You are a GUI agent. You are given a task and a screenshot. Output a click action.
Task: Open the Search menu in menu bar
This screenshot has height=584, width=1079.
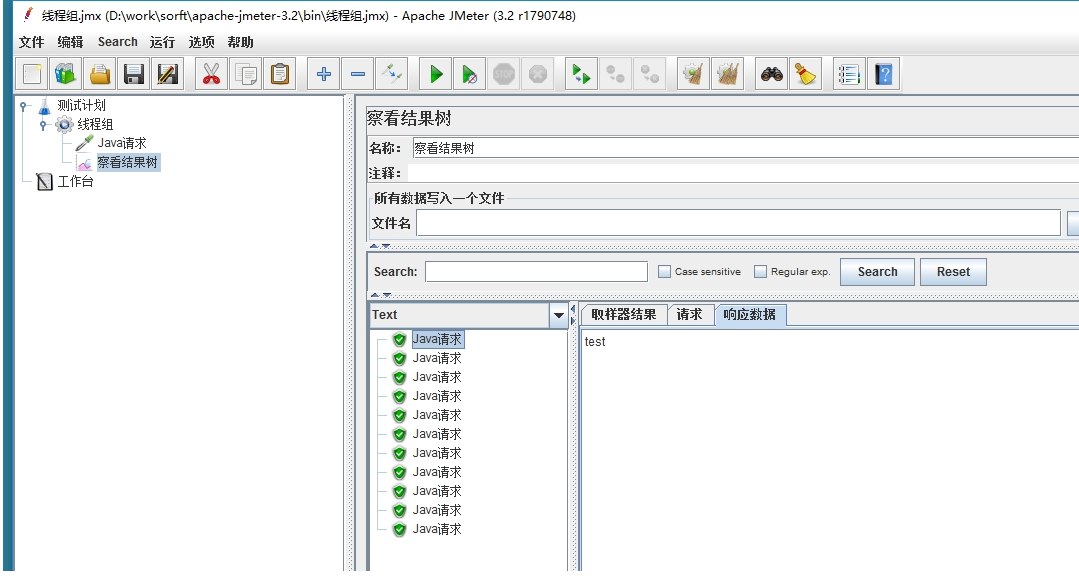[118, 42]
